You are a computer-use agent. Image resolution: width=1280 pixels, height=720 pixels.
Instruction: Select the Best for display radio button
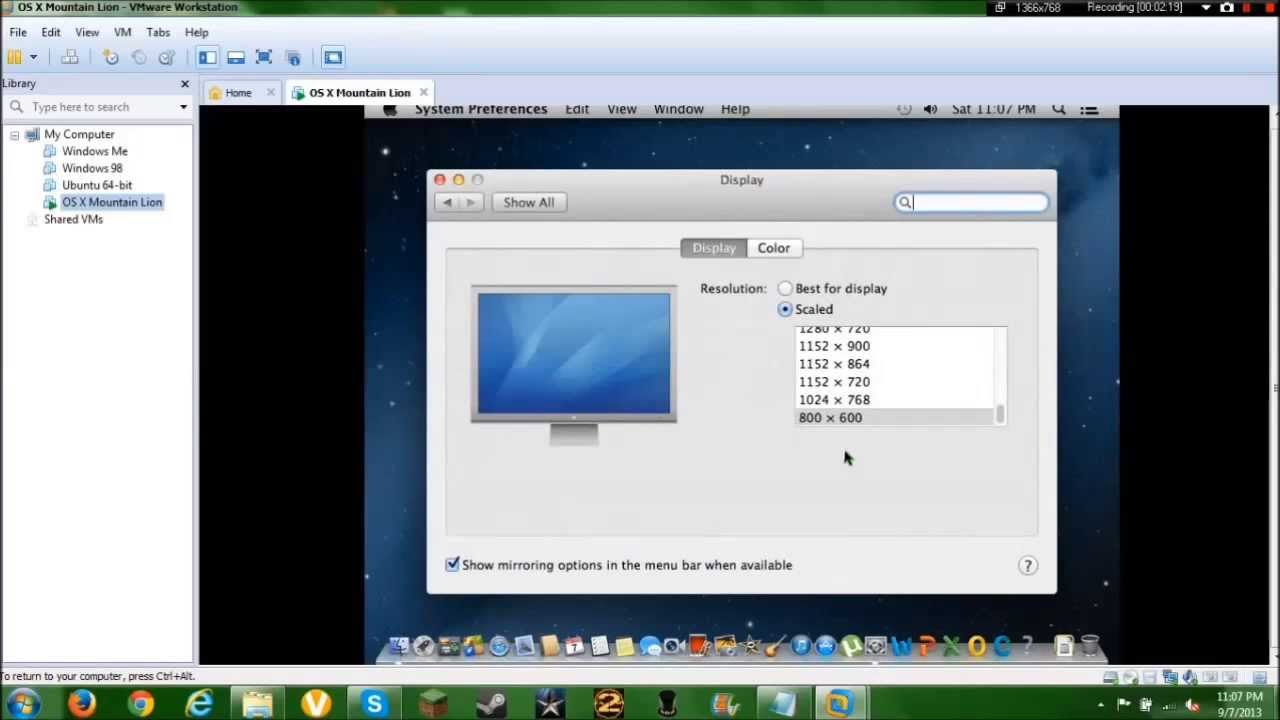(x=785, y=288)
